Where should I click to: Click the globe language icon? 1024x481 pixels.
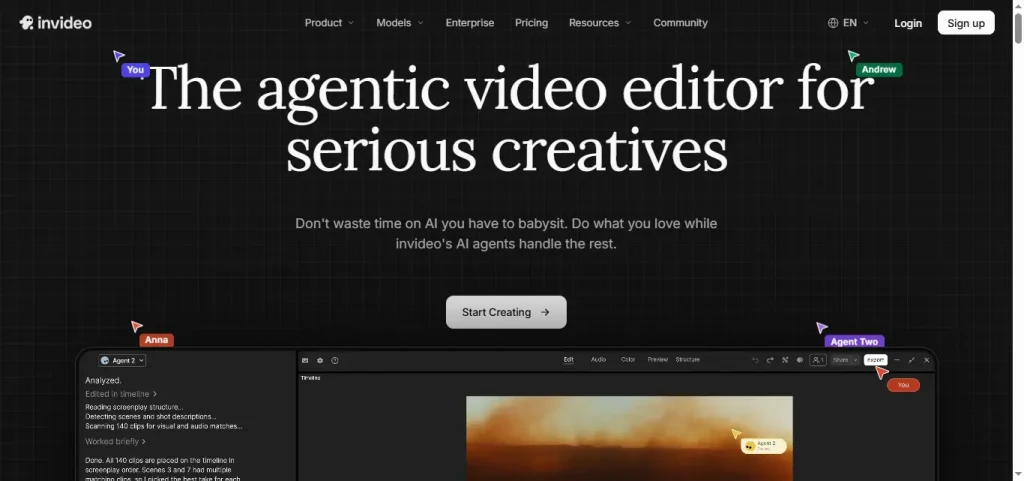click(833, 23)
